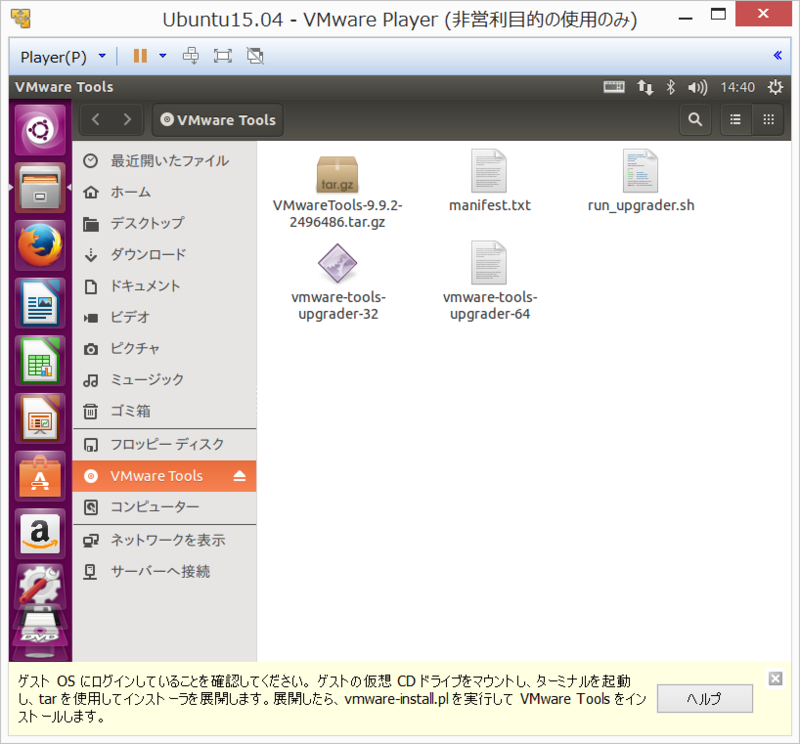Image resolution: width=800 pixels, height=744 pixels.
Task: Open Firefox from the Ubuntu launcher
Action: click(40, 244)
